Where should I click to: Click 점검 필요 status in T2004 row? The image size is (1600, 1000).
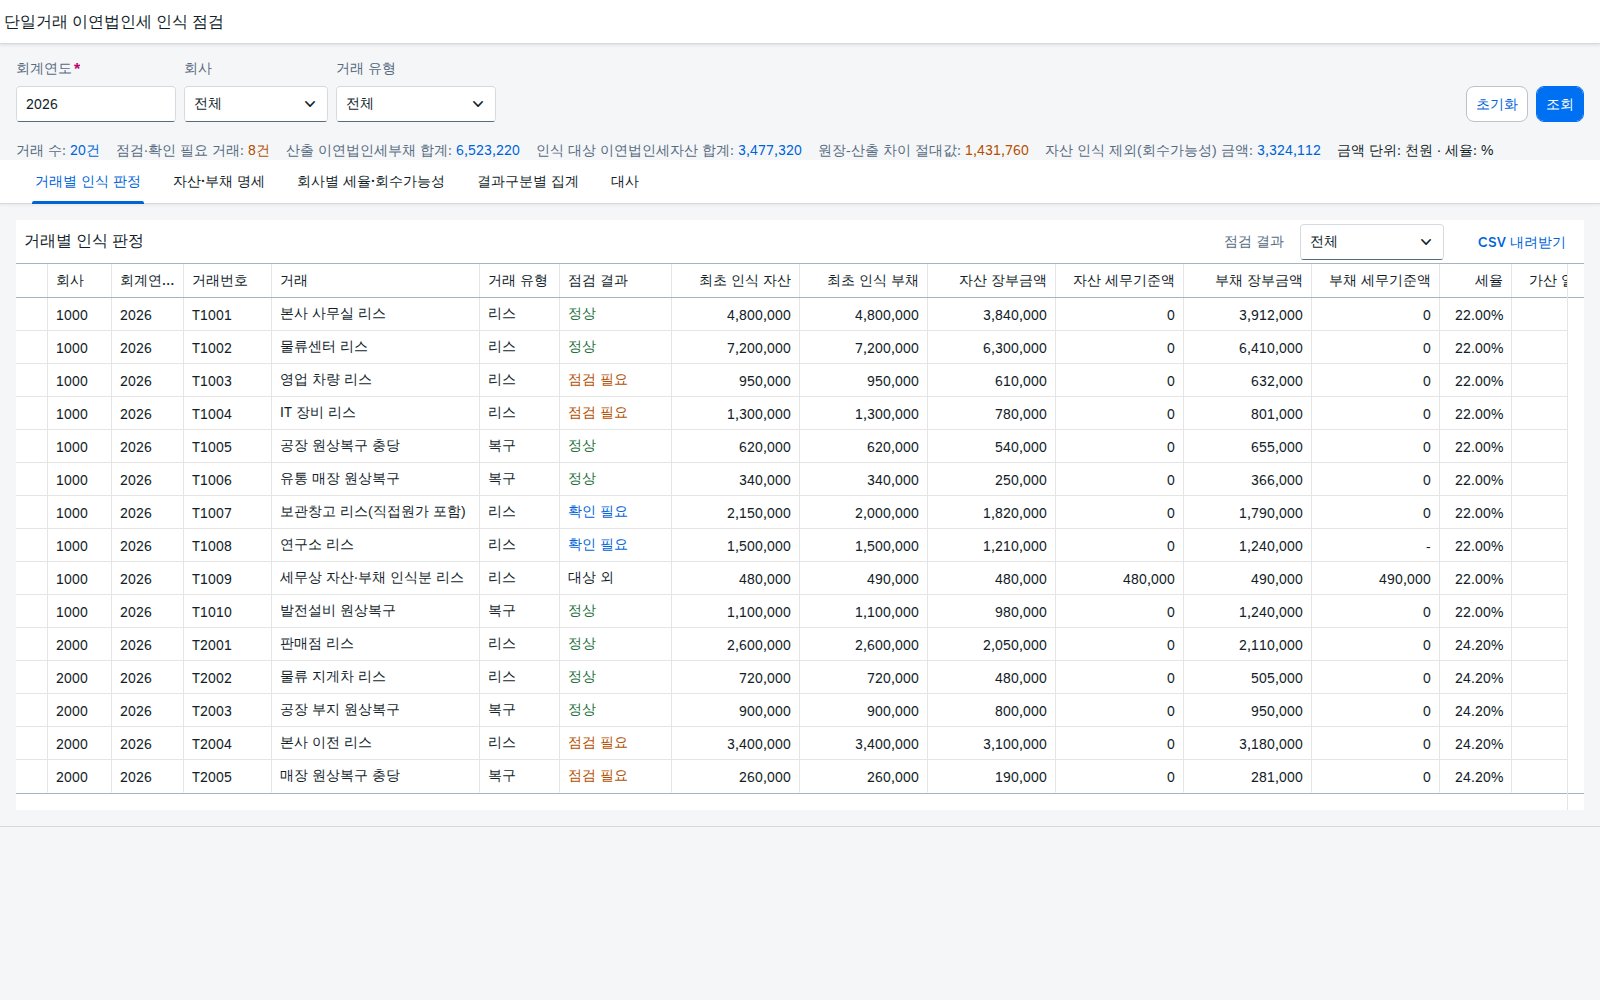(598, 743)
